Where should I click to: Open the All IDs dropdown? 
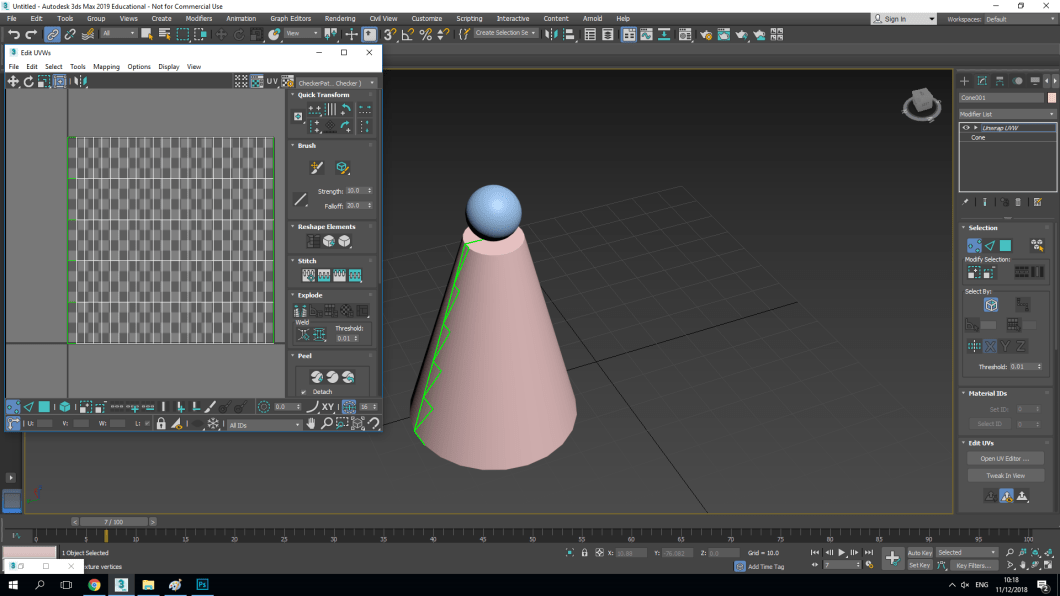[x=265, y=423]
